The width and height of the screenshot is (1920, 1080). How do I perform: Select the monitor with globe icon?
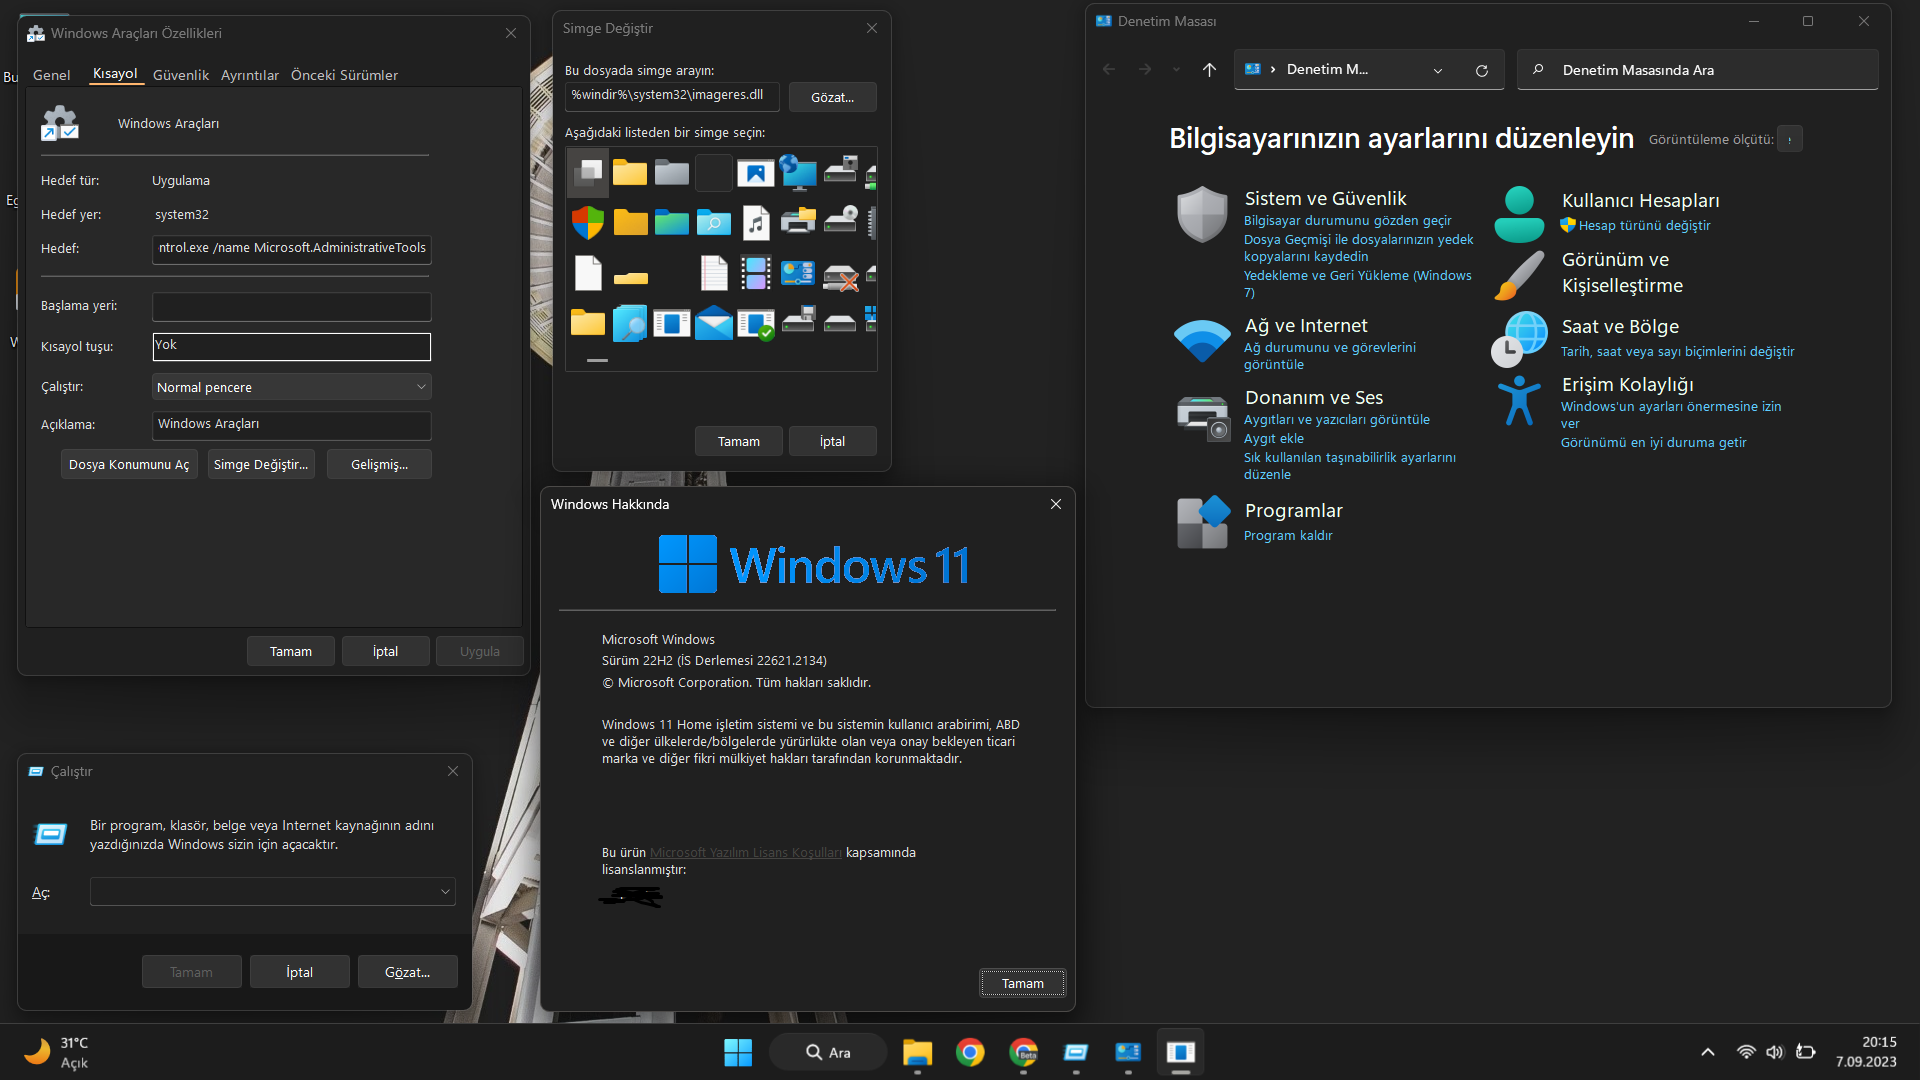(x=798, y=172)
